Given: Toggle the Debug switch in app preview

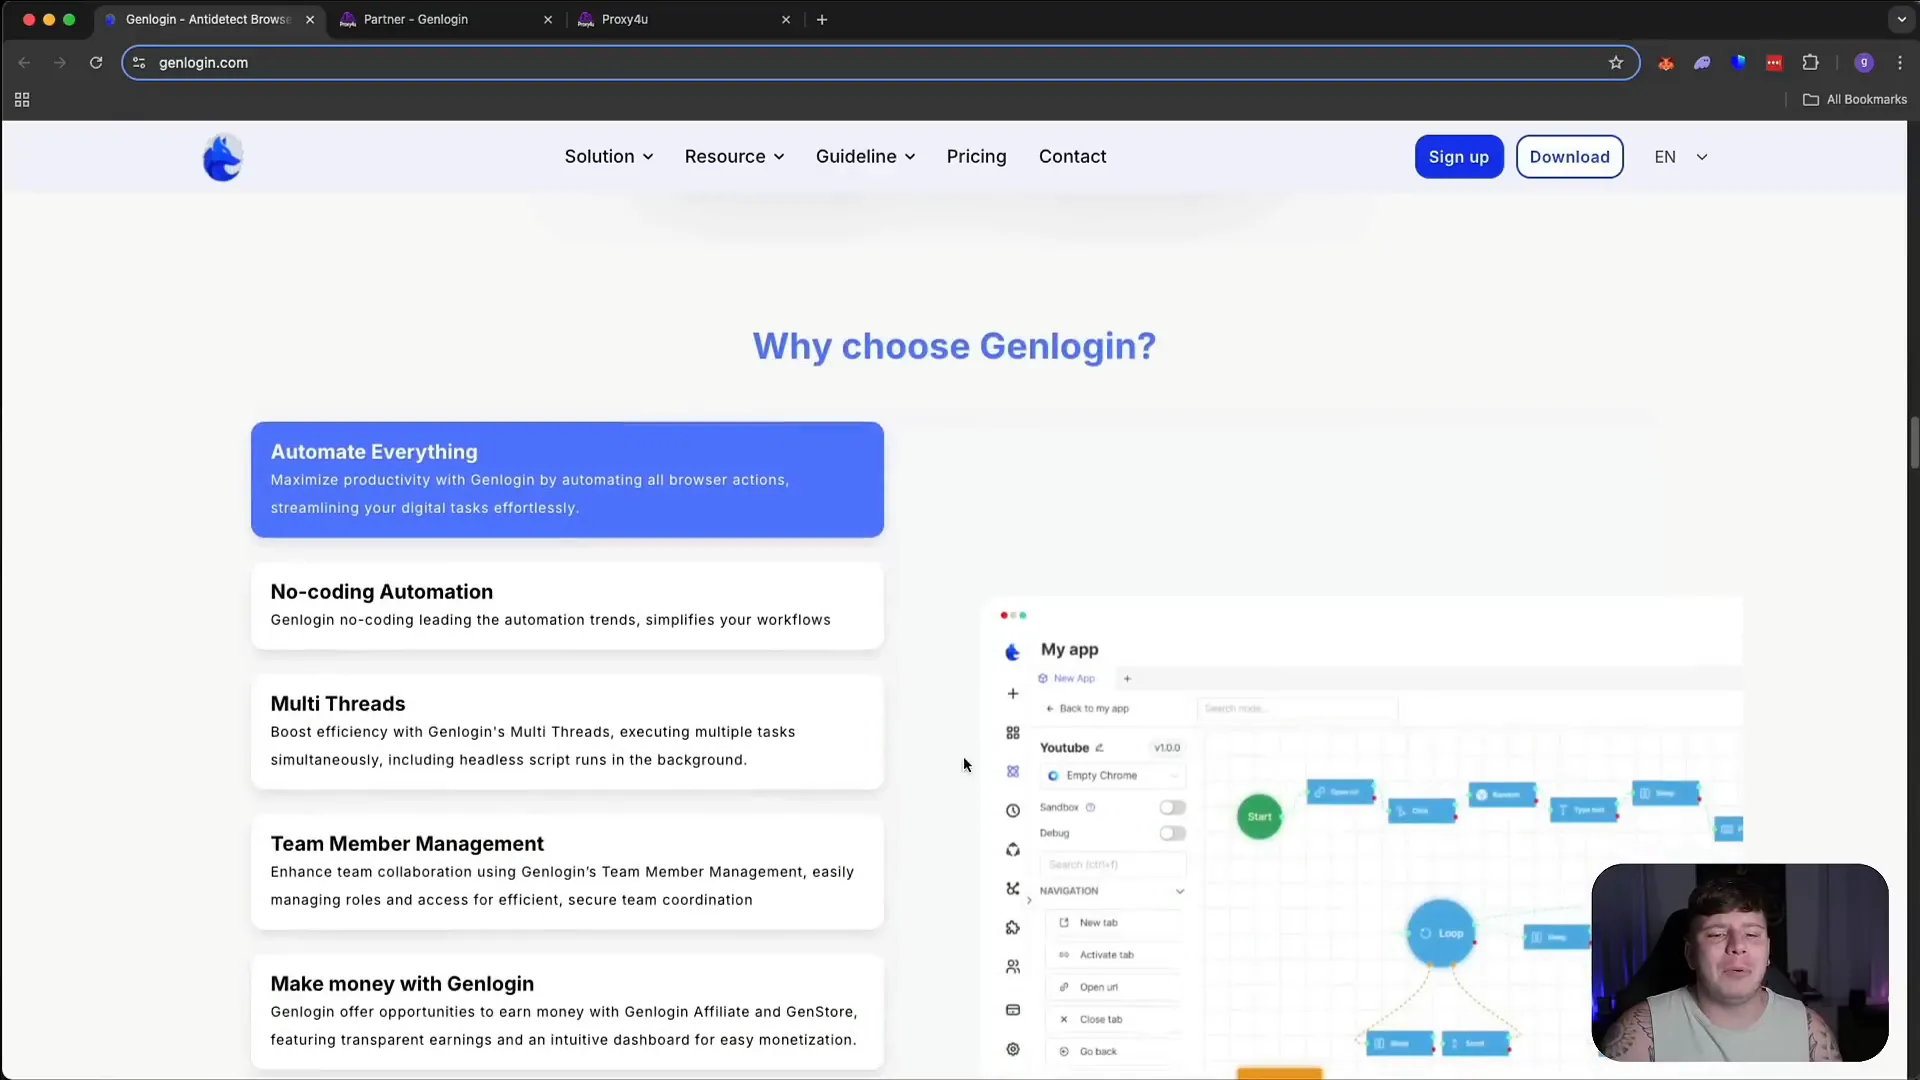Looking at the screenshot, I should click(x=1172, y=833).
